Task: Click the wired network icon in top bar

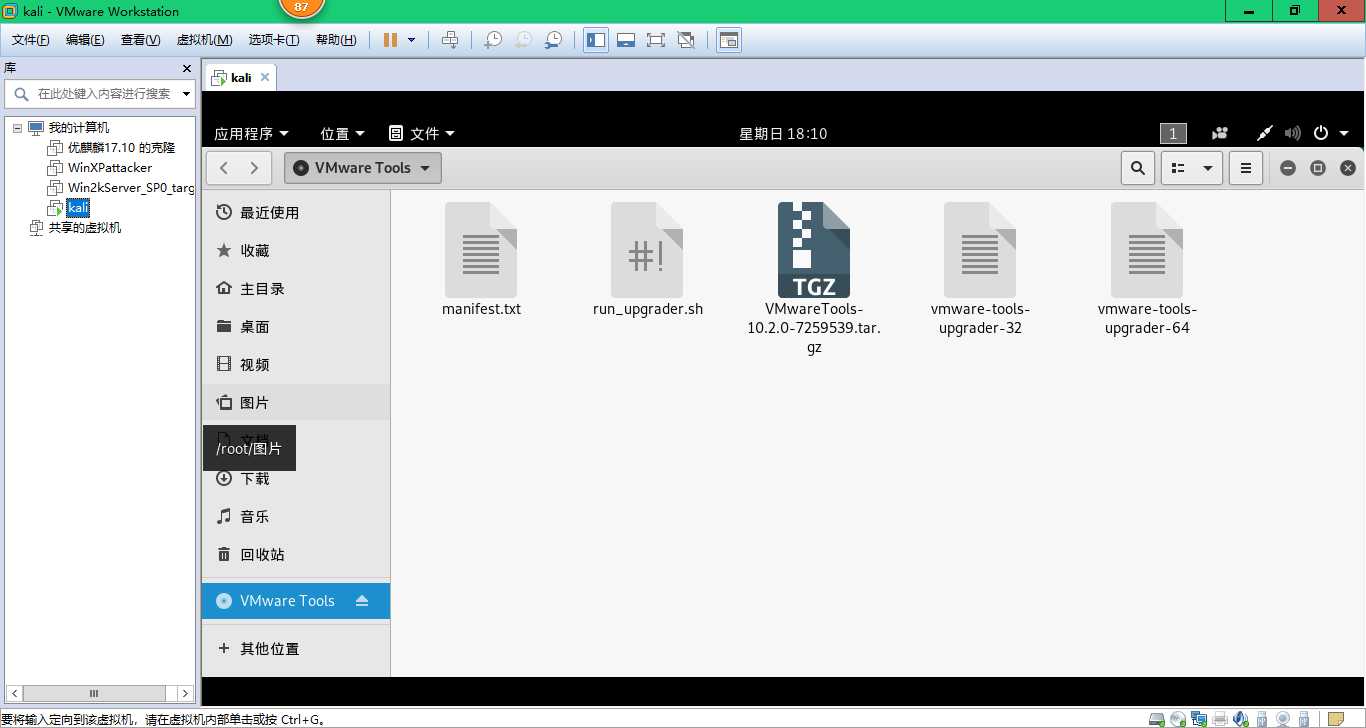Action: [1265, 133]
